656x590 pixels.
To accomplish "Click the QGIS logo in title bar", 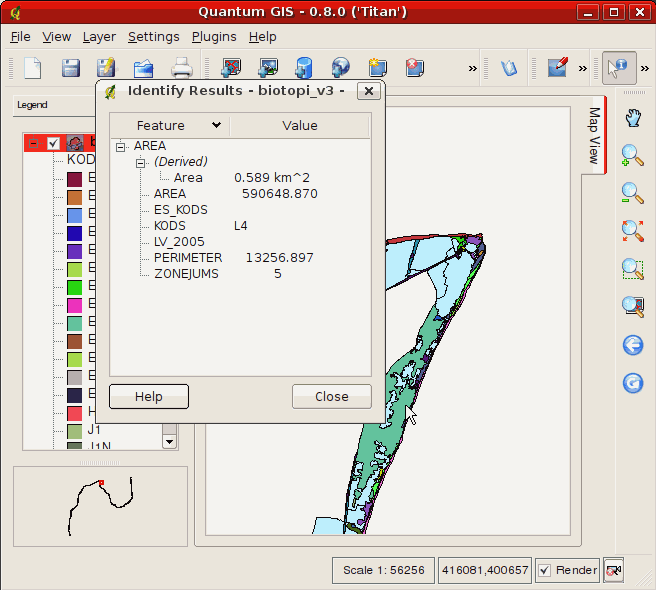I will click(15, 12).
